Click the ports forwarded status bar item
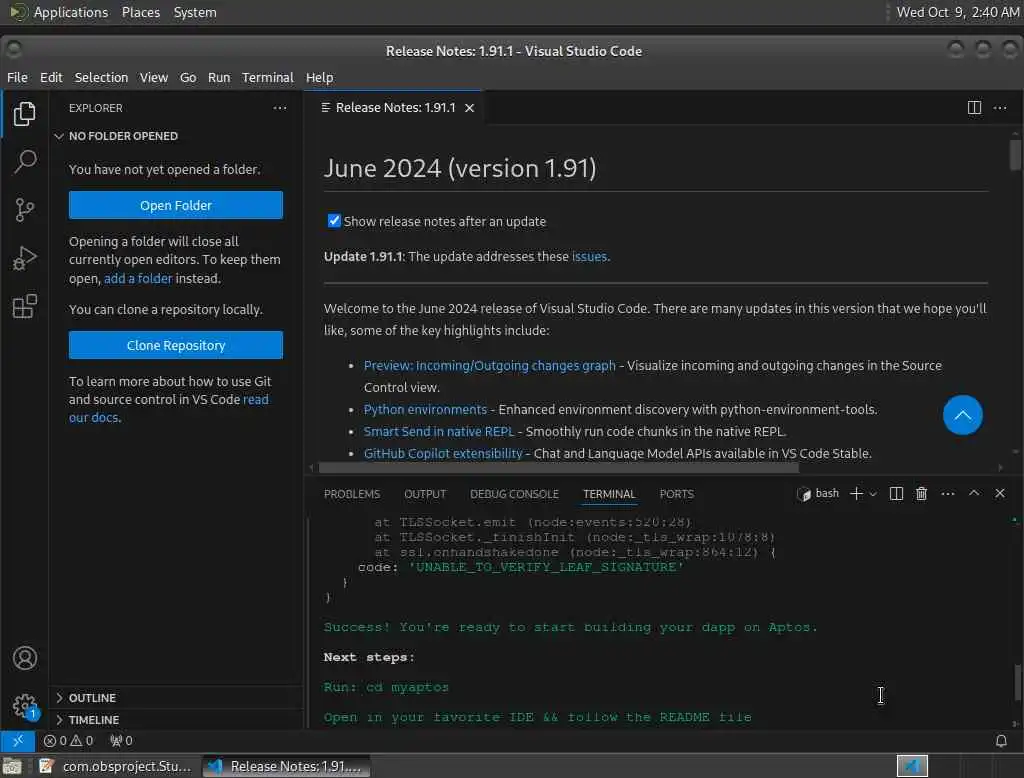Viewport: 1024px width, 778px height. click(x=121, y=741)
